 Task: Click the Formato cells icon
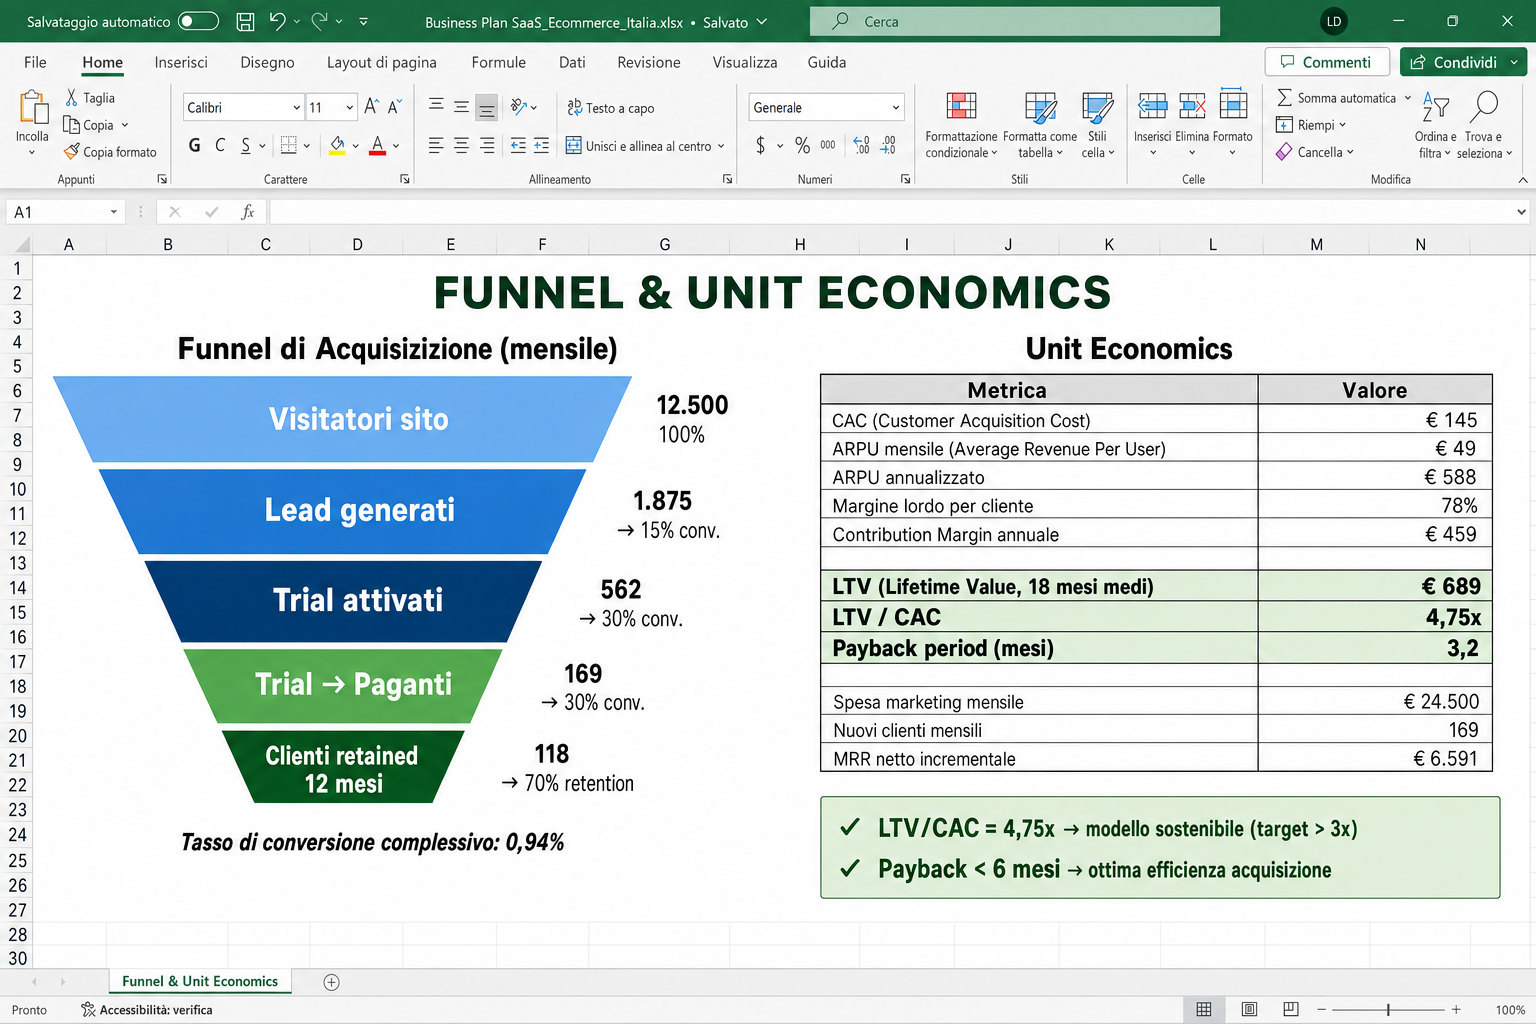click(x=1233, y=104)
